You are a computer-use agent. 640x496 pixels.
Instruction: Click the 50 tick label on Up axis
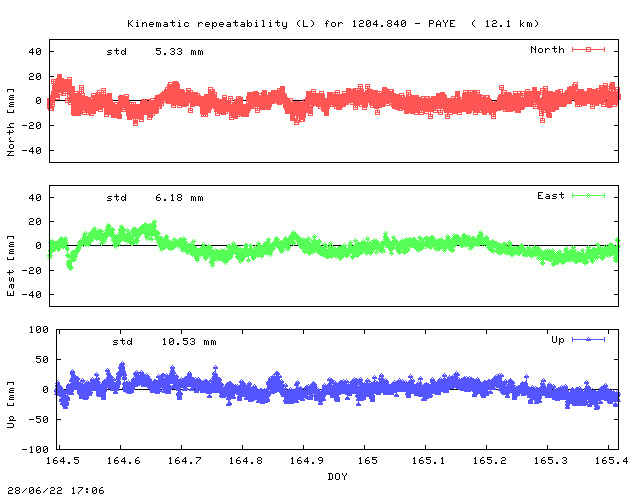(42, 360)
